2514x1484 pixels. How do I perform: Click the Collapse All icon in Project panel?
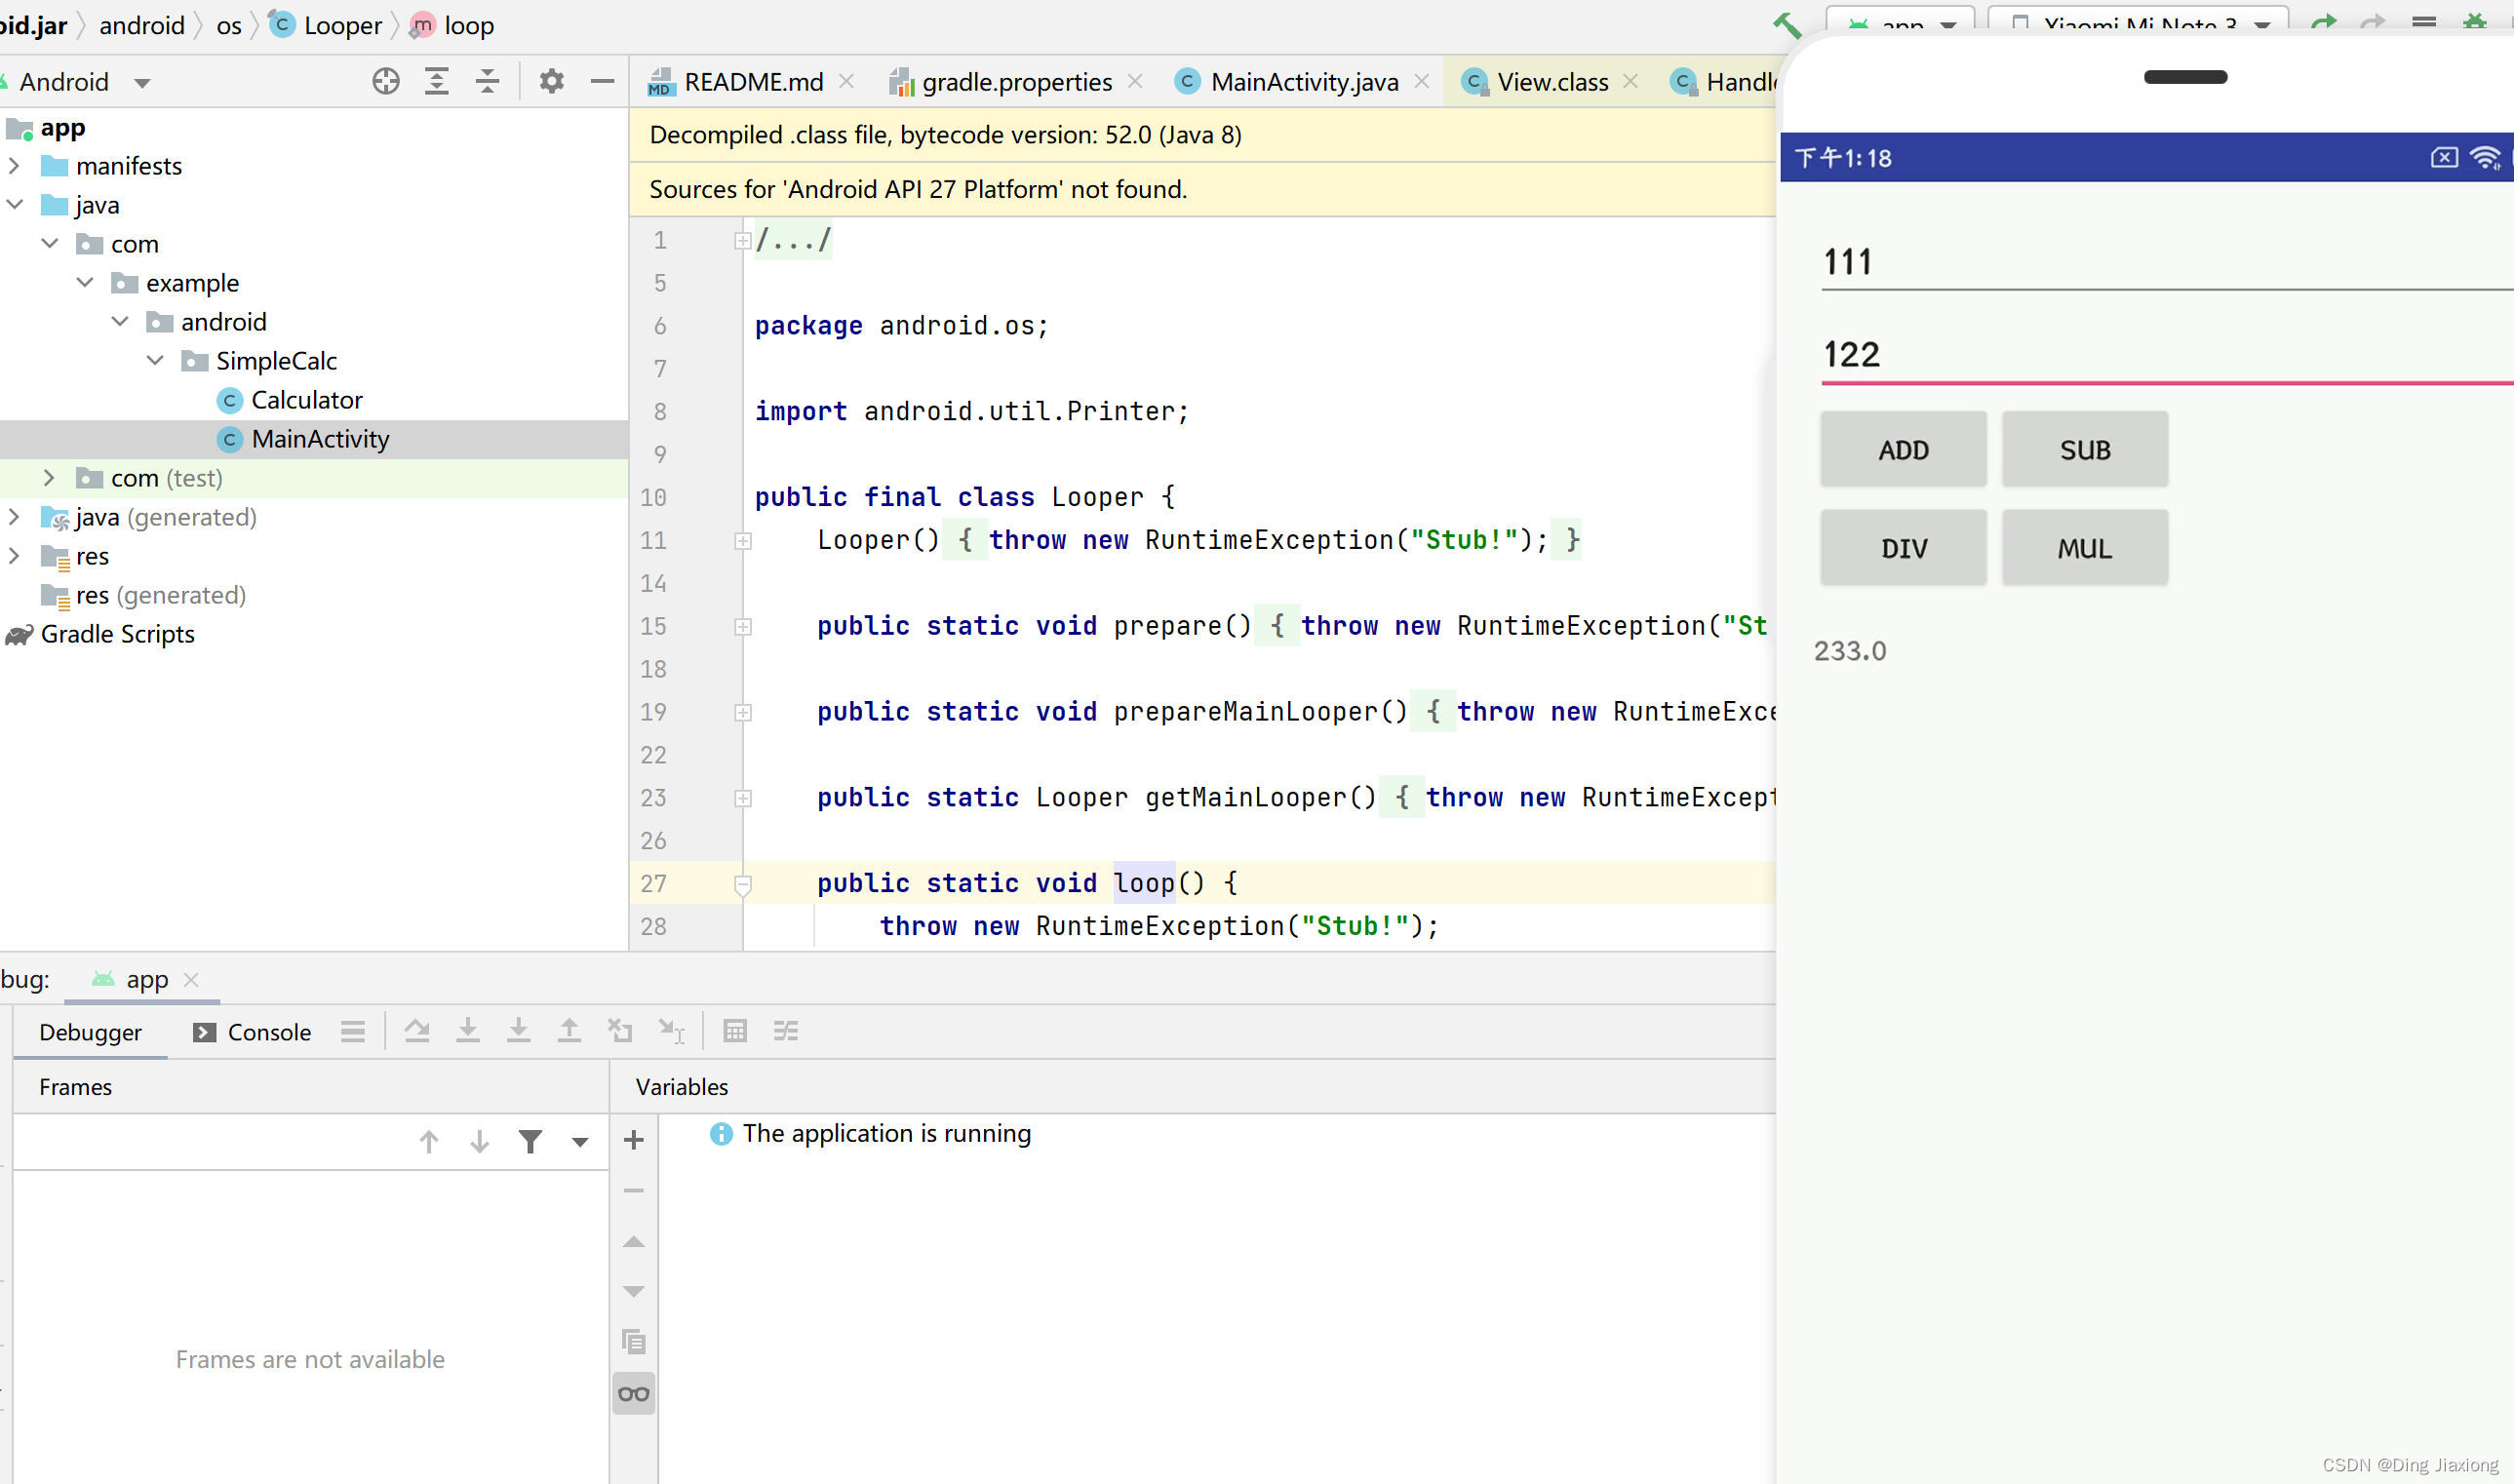coord(487,81)
